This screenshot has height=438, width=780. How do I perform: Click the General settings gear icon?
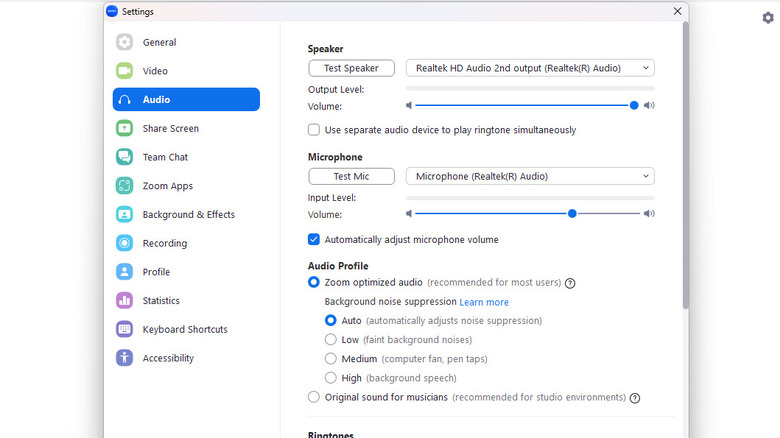tap(124, 42)
